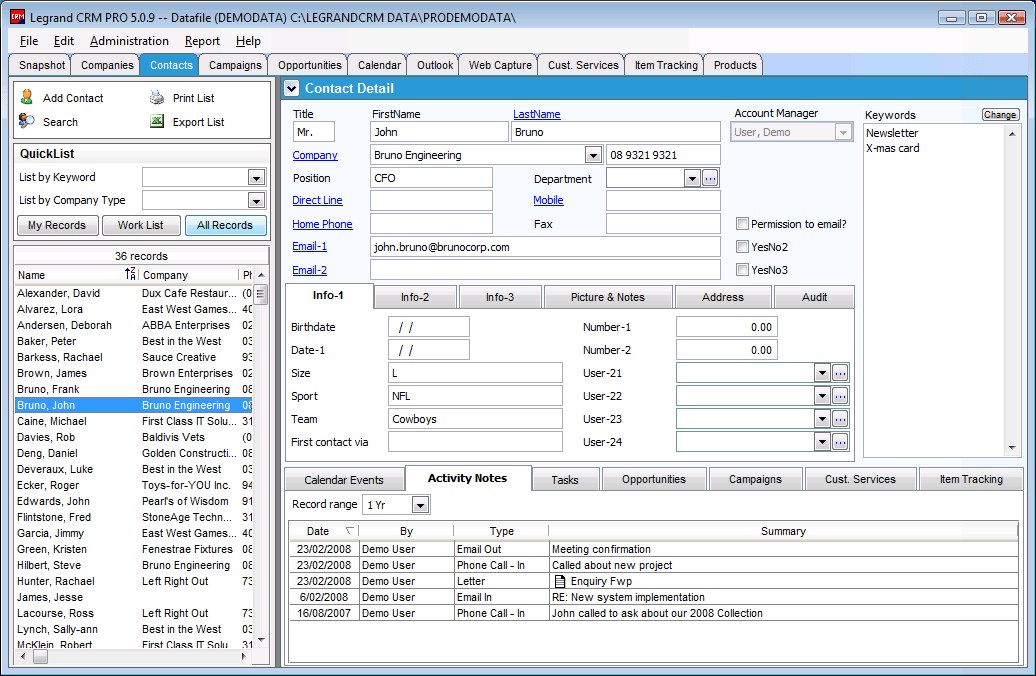Click the All Records button

pos(225,225)
